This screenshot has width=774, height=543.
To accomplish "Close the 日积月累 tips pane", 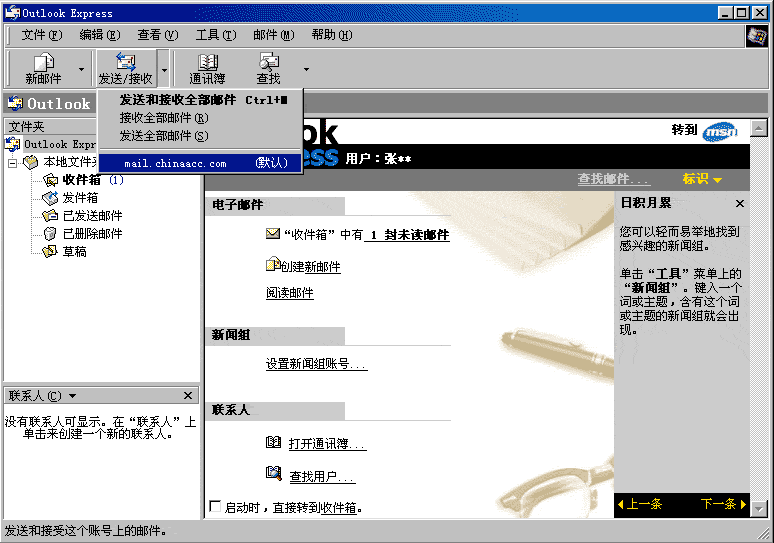I will click(739, 203).
